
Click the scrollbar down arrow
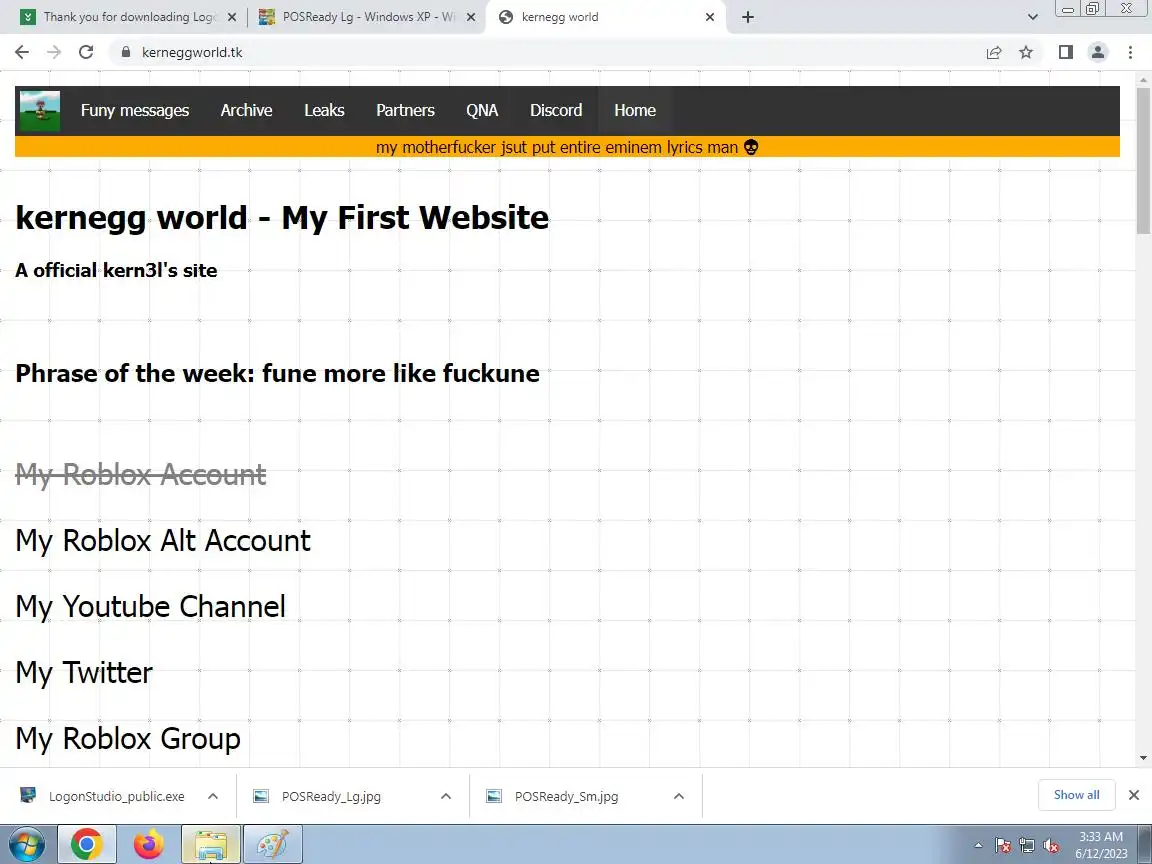tap(1143, 758)
